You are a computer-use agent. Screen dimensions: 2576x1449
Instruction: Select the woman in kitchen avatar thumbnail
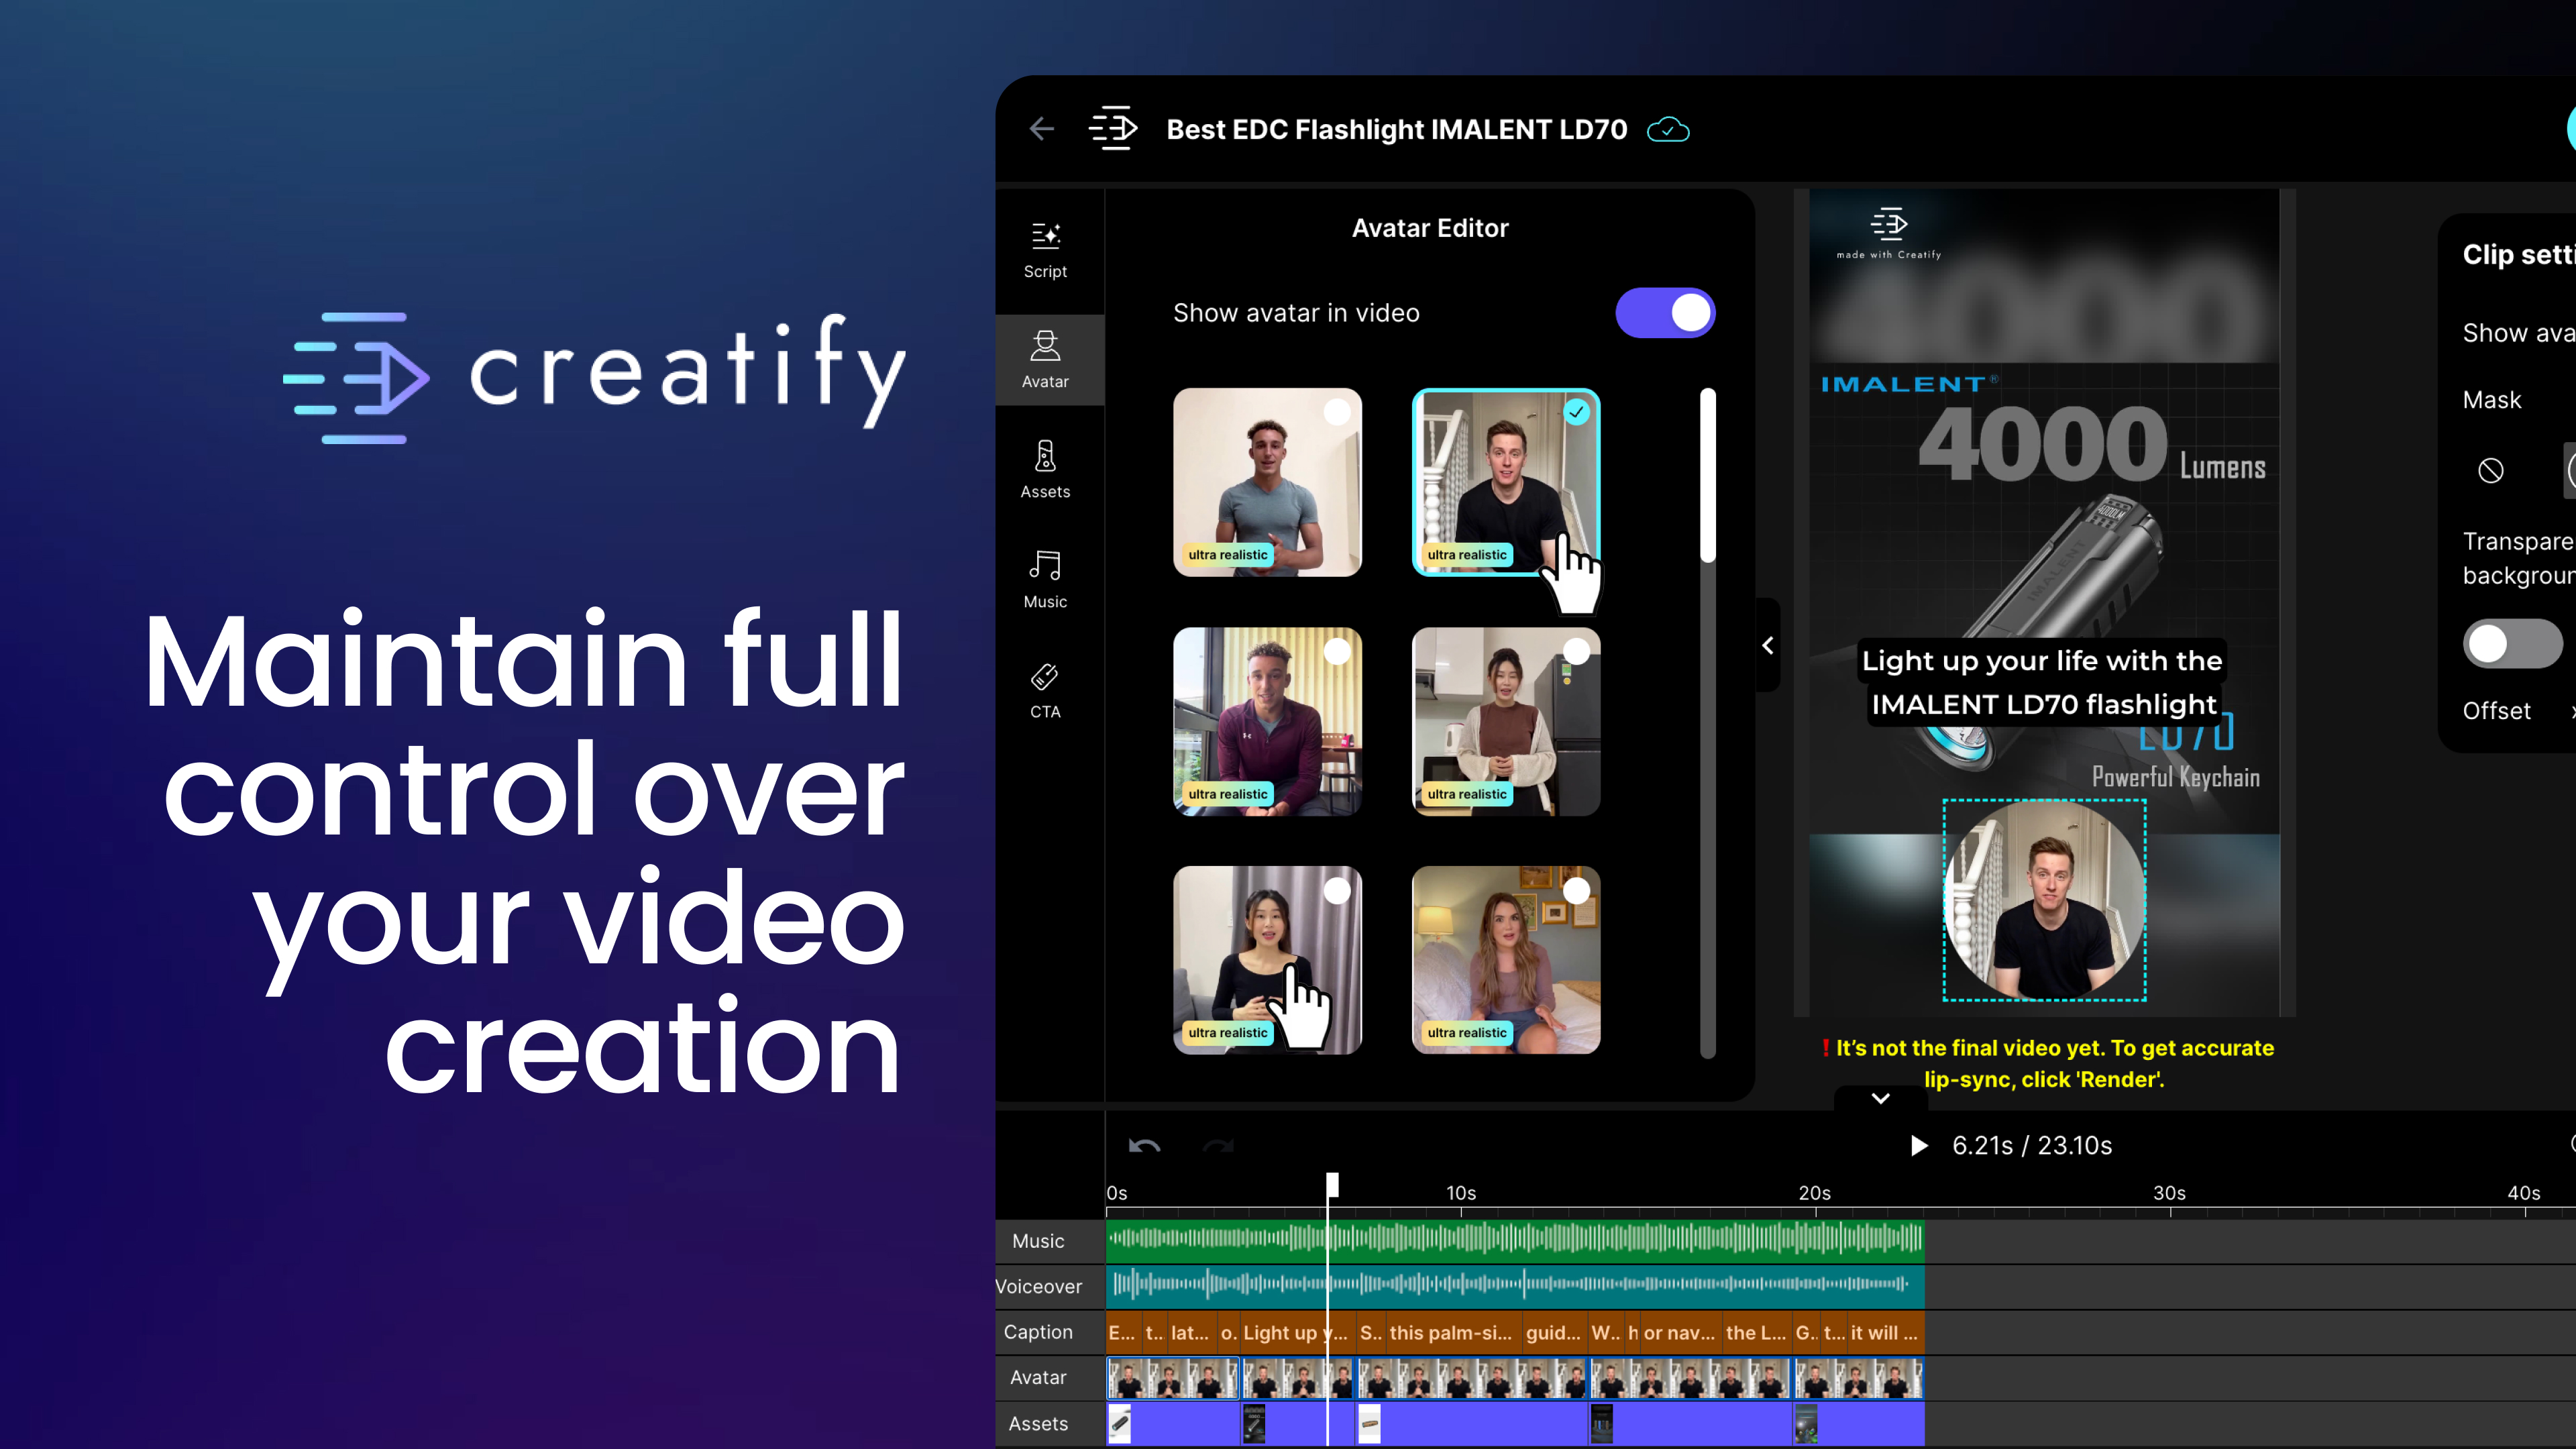[1506, 722]
